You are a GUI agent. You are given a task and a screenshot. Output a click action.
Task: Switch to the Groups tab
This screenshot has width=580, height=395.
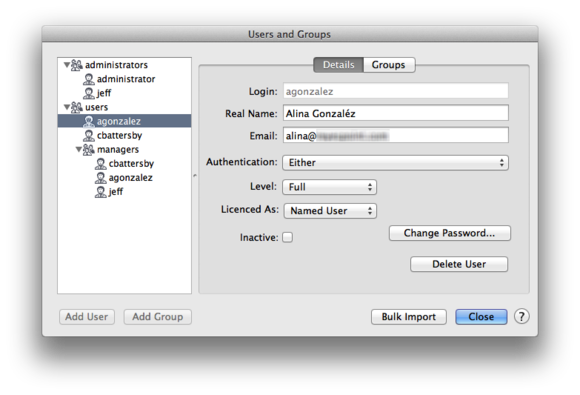click(389, 65)
